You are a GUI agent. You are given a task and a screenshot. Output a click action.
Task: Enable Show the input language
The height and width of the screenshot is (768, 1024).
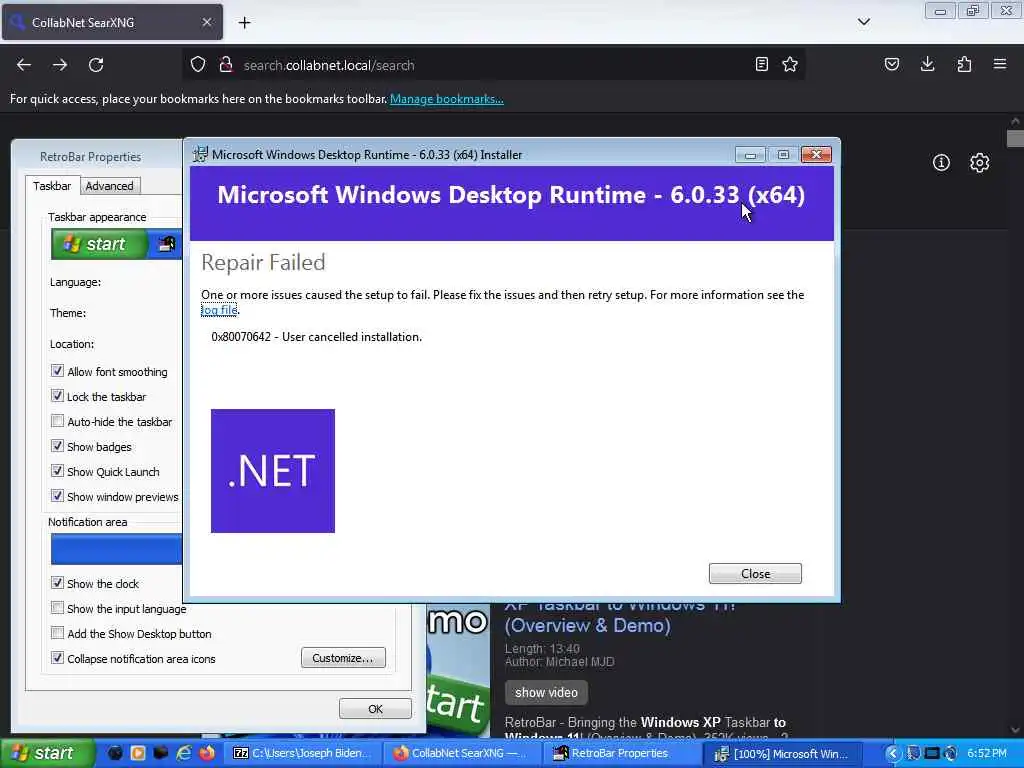[57, 608]
